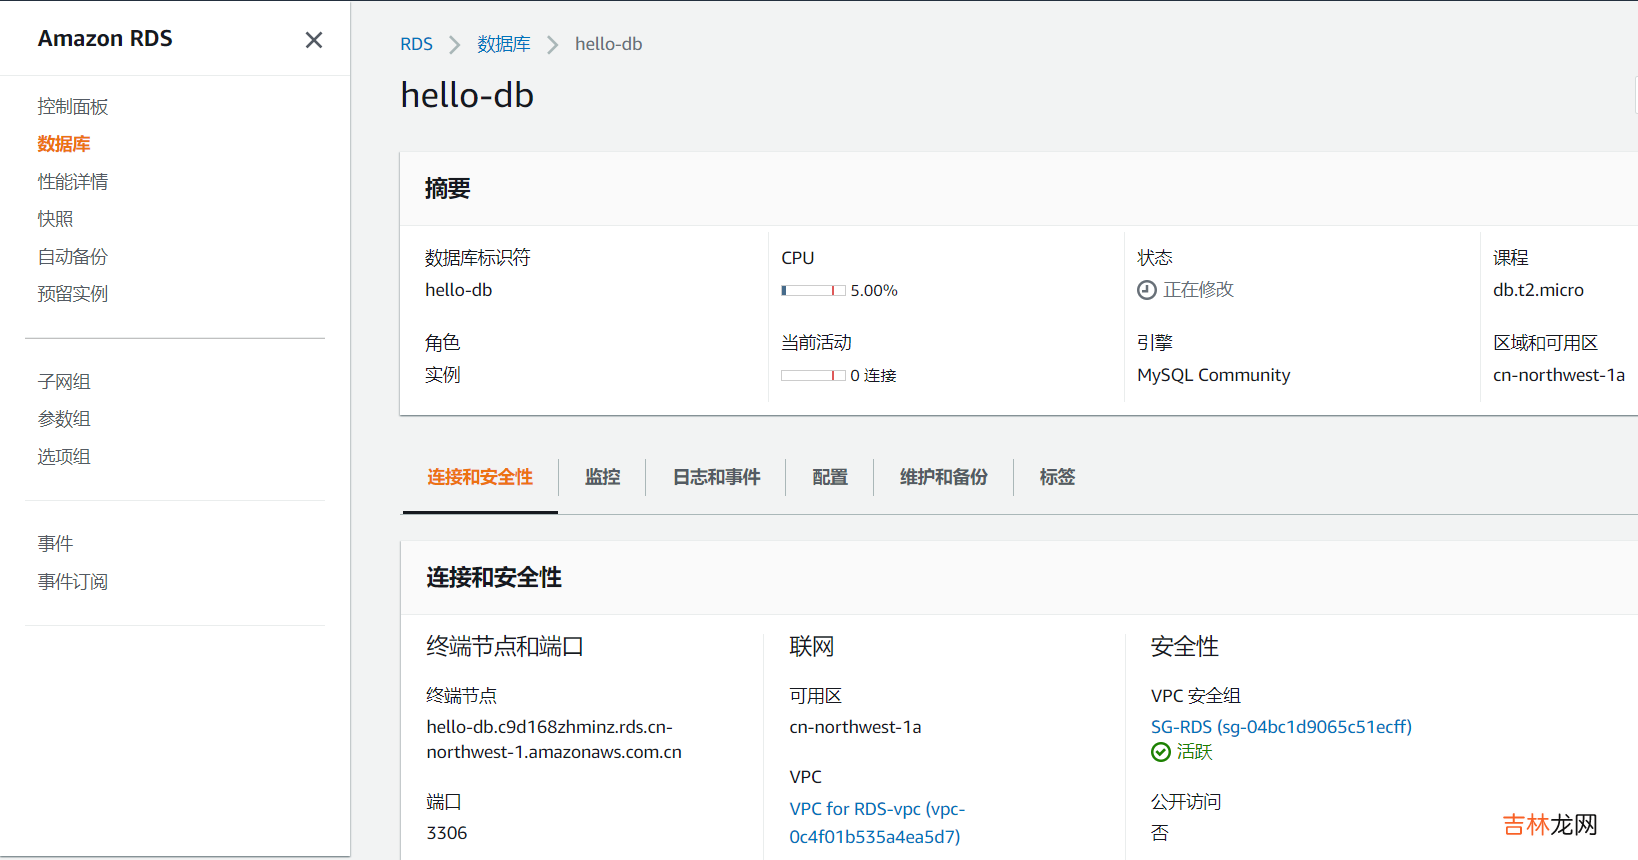Click the 实例 role value
1638x860 pixels.
pyautogui.click(x=443, y=375)
